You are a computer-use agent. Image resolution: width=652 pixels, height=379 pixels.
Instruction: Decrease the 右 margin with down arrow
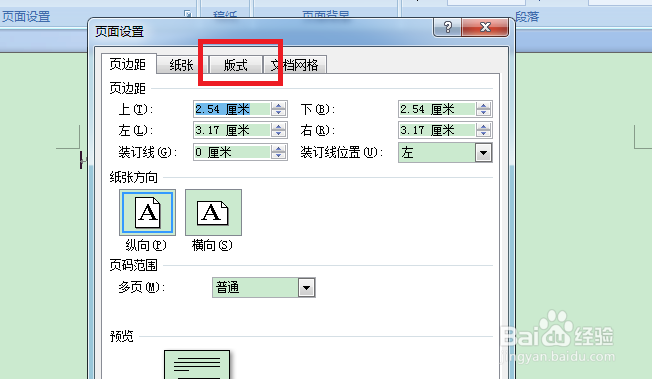coord(483,134)
